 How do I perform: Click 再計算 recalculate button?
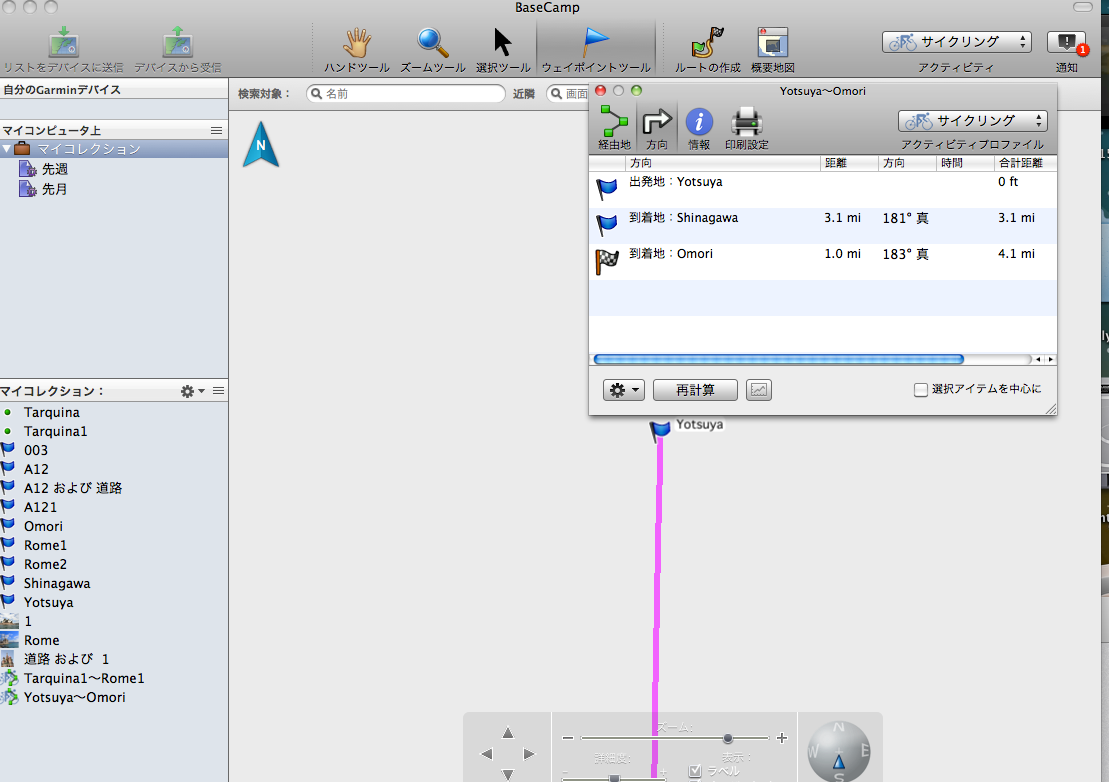click(x=695, y=390)
